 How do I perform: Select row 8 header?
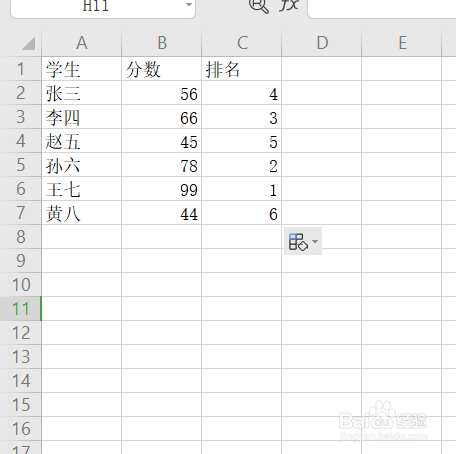pos(21,237)
